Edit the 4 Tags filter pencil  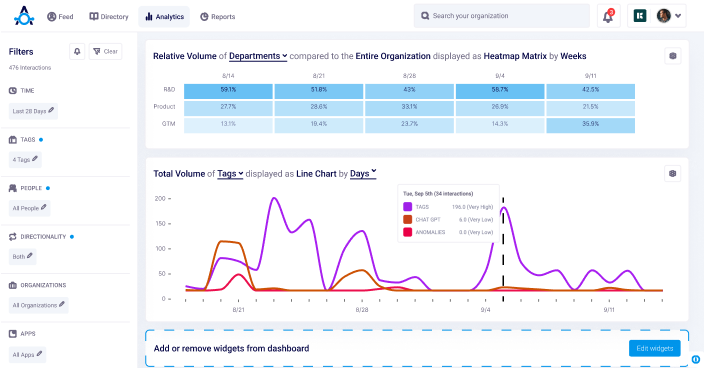[35, 159]
